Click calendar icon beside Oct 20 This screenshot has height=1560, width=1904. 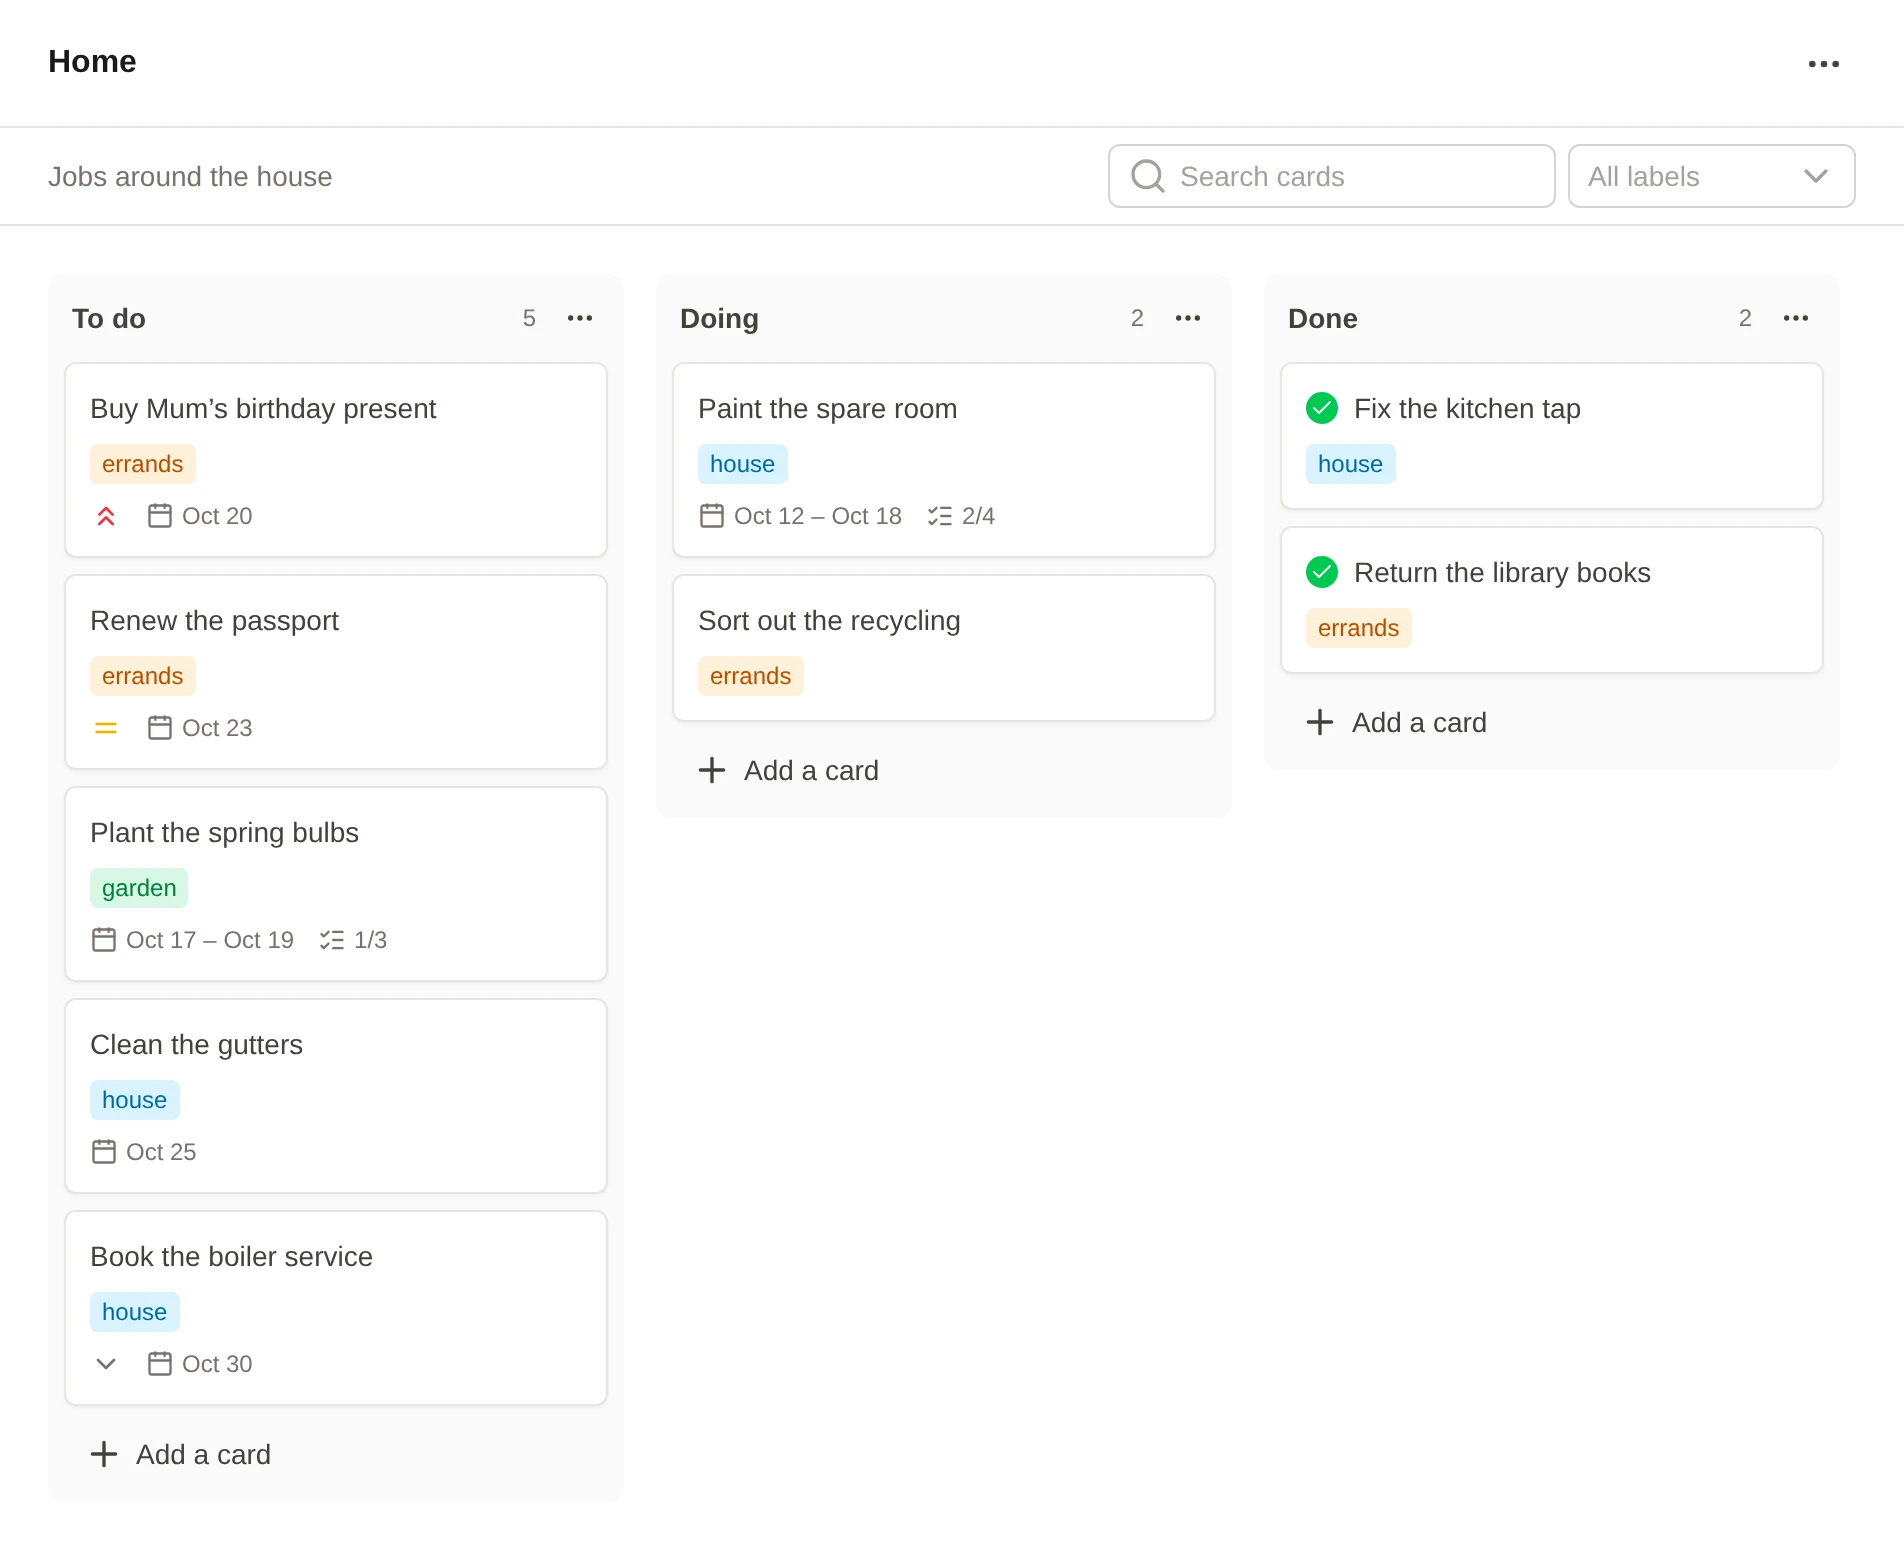pos(160,516)
